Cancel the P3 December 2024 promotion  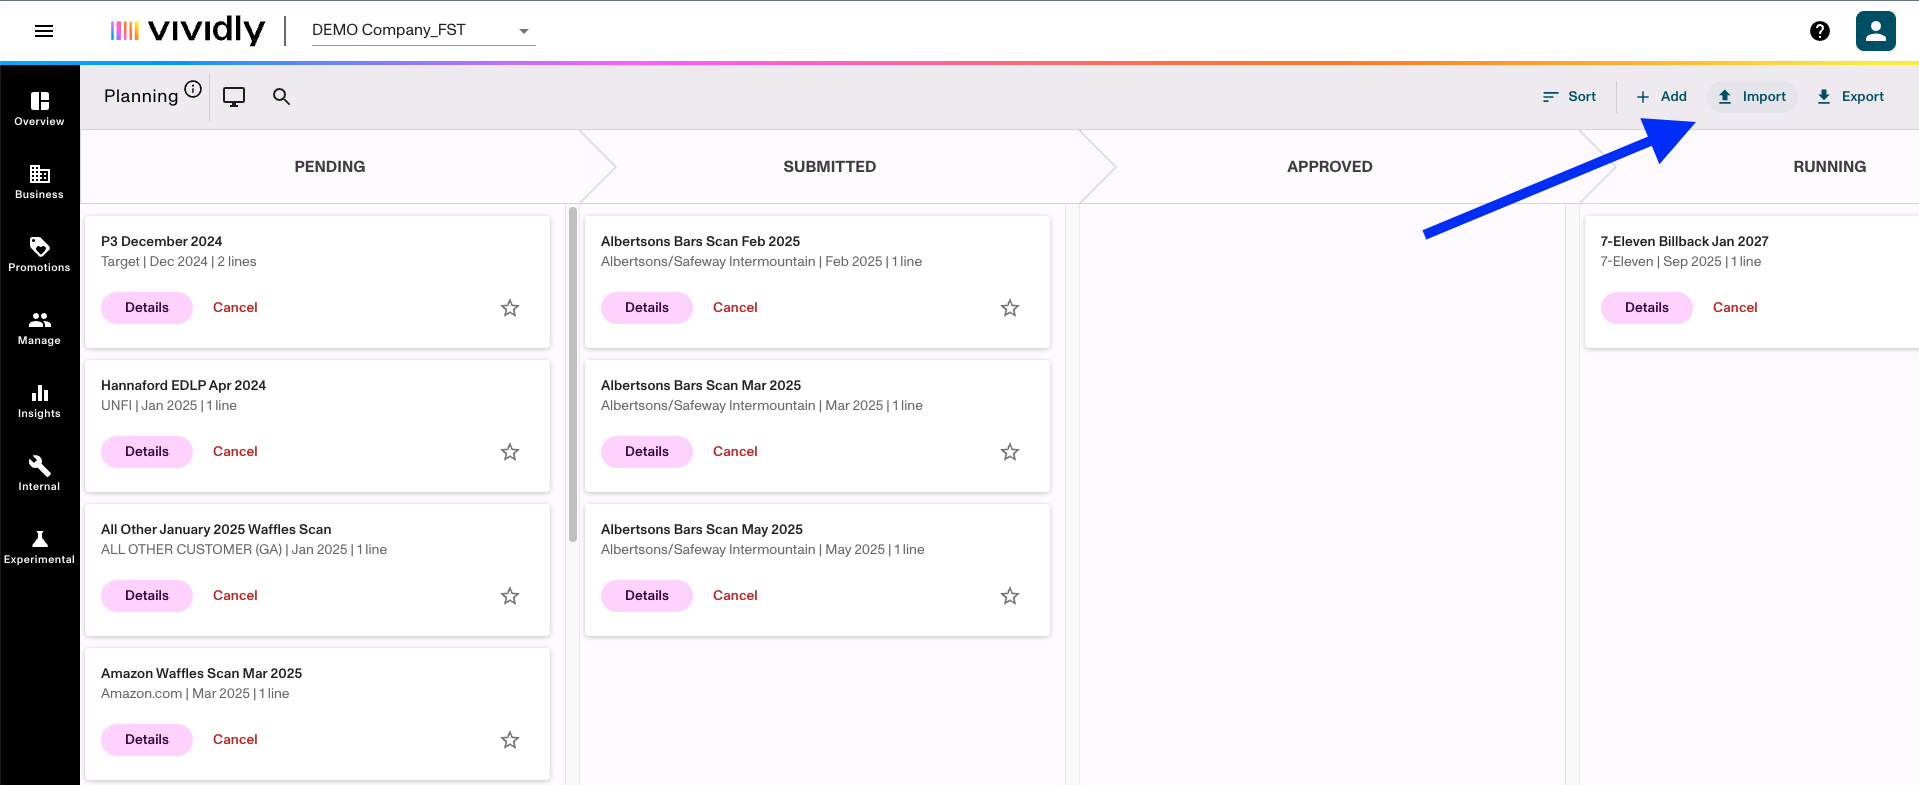(235, 308)
